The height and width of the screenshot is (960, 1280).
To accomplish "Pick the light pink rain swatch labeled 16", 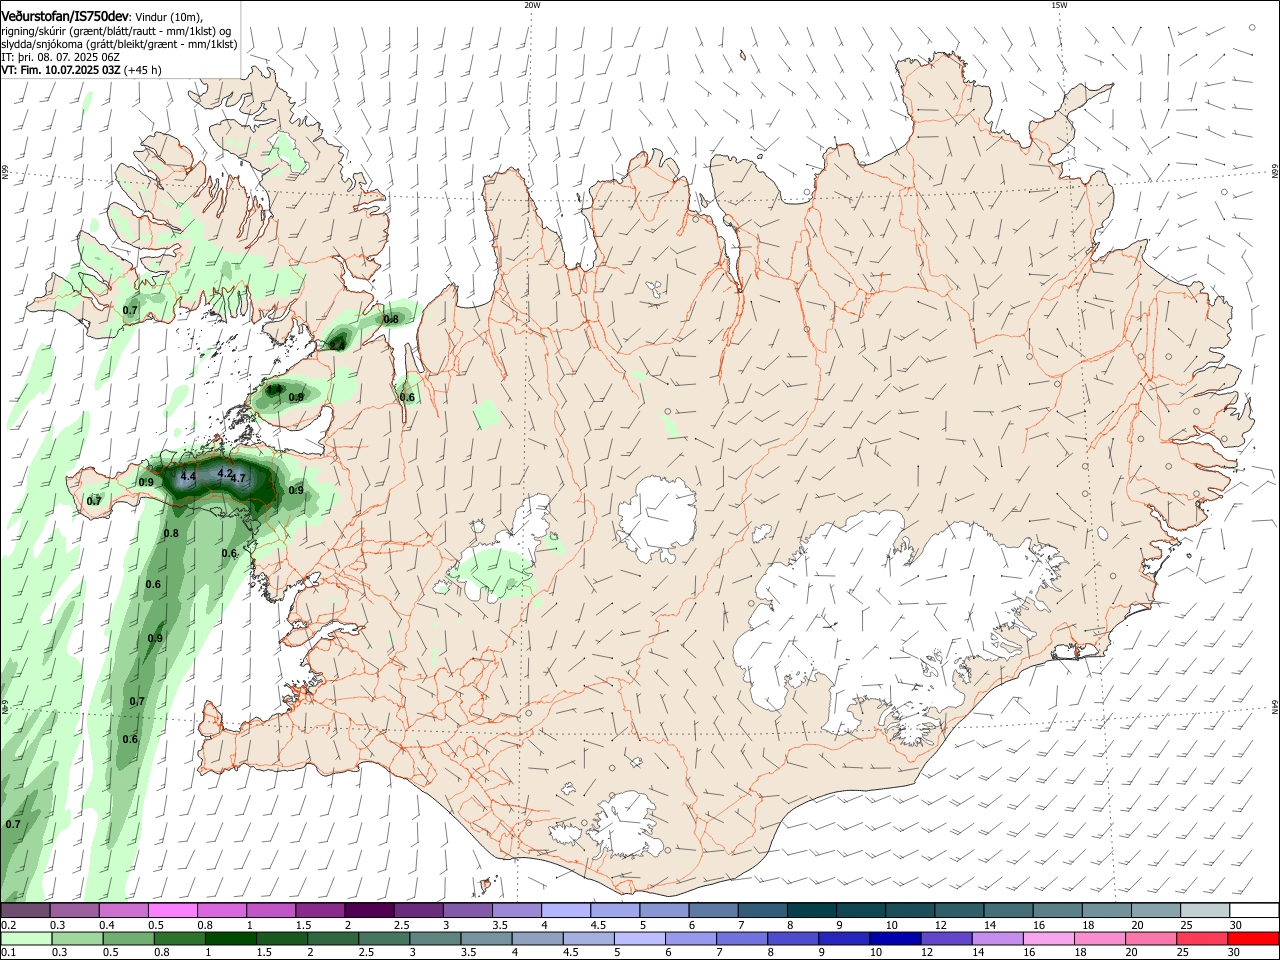I will click(1049, 938).
